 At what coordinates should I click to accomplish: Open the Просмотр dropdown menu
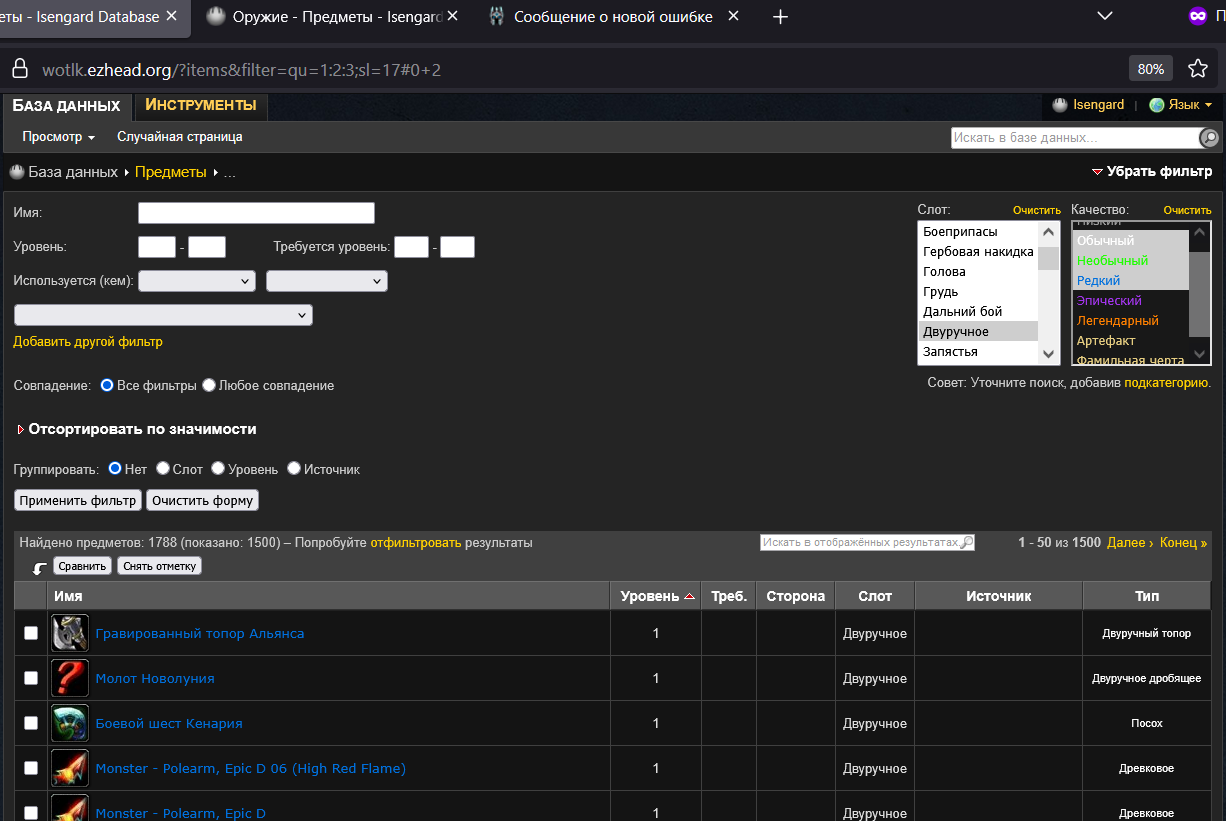(58, 137)
